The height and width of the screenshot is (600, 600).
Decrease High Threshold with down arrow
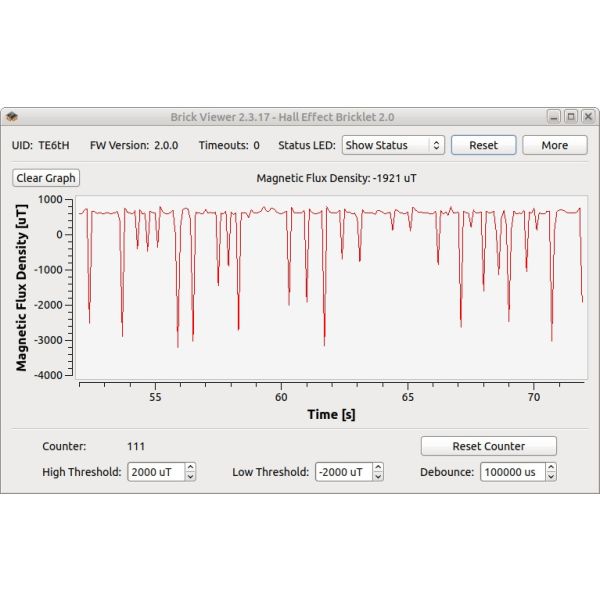[190, 476]
